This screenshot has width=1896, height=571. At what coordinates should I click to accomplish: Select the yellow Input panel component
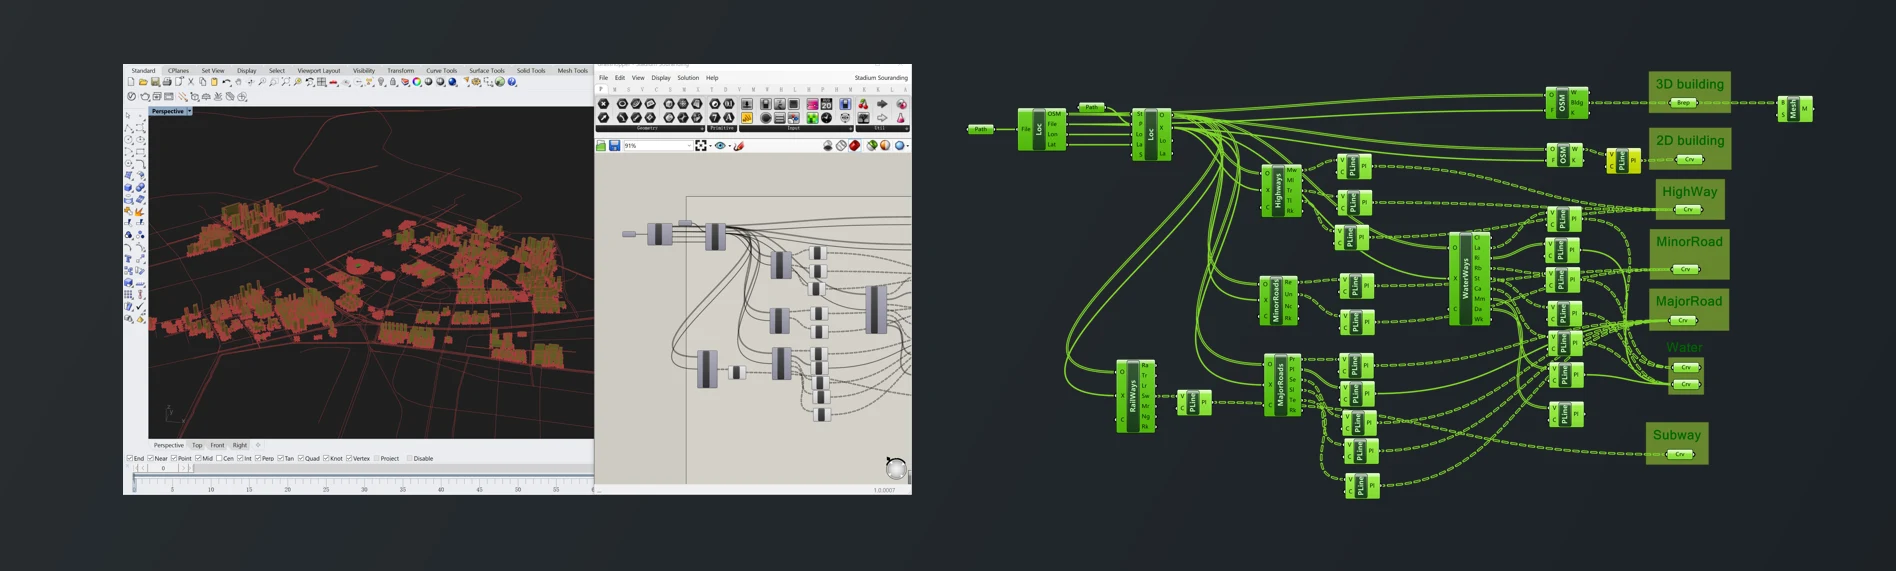pyautogui.click(x=747, y=118)
